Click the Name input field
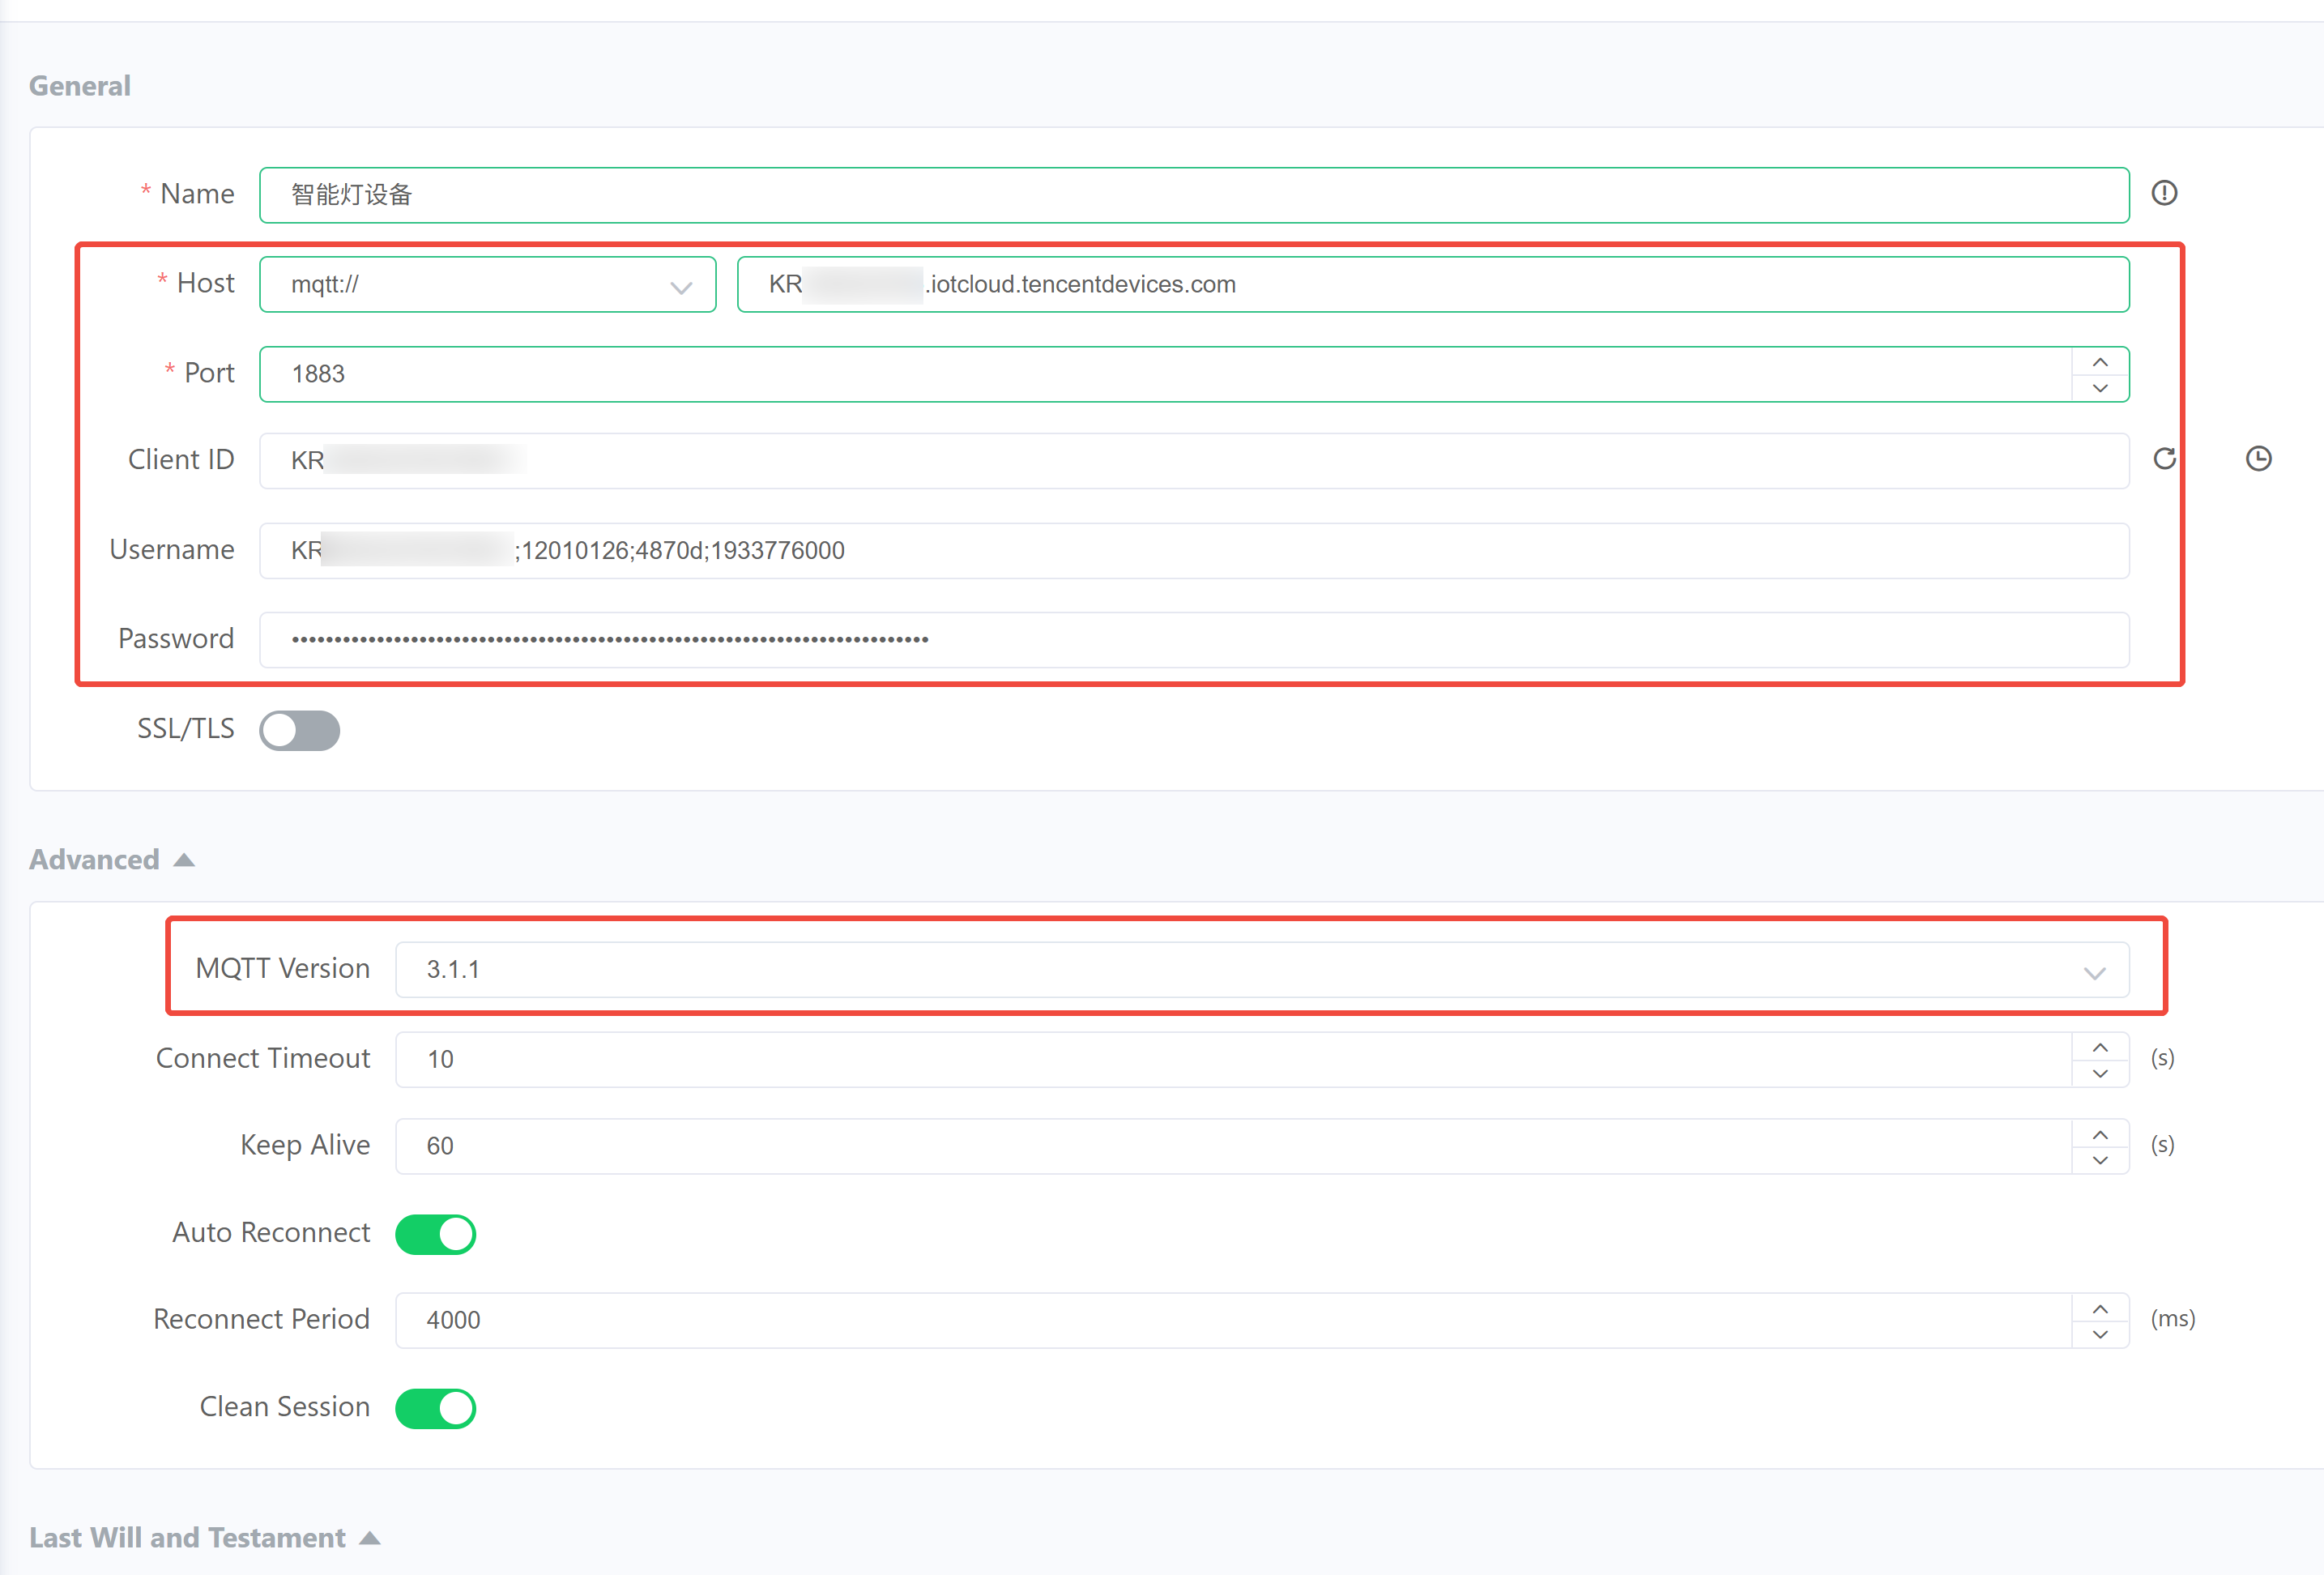2324x1575 pixels. pos(1193,195)
